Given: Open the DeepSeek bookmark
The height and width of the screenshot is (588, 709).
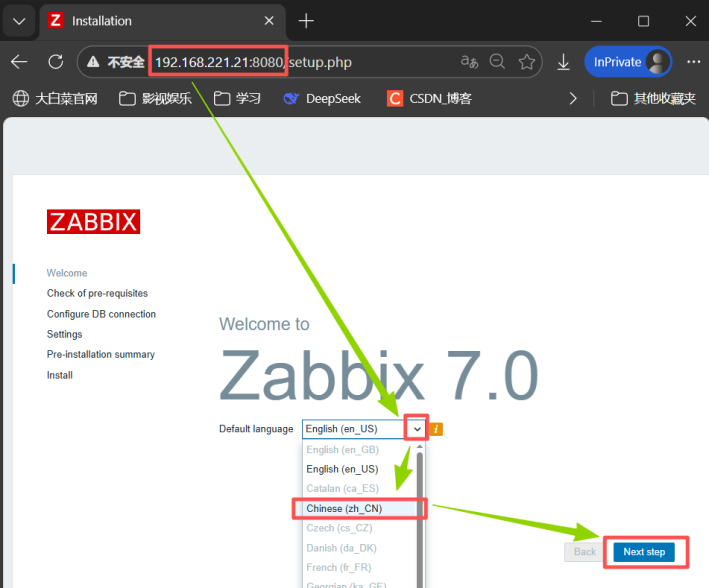Looking at the screenshot, I should (x=322, y=98).
